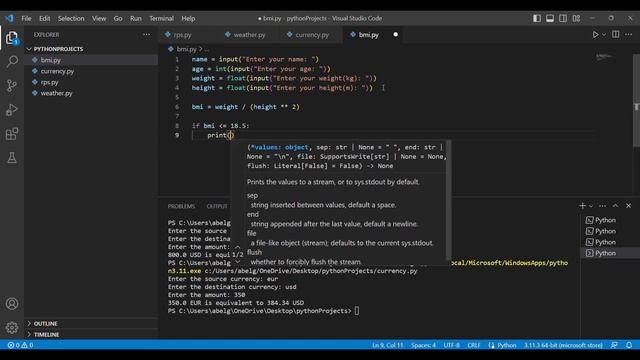The width and height of the screenshot is (640, 360).
Task: Open the Selection menu
Action: point(71,18)
